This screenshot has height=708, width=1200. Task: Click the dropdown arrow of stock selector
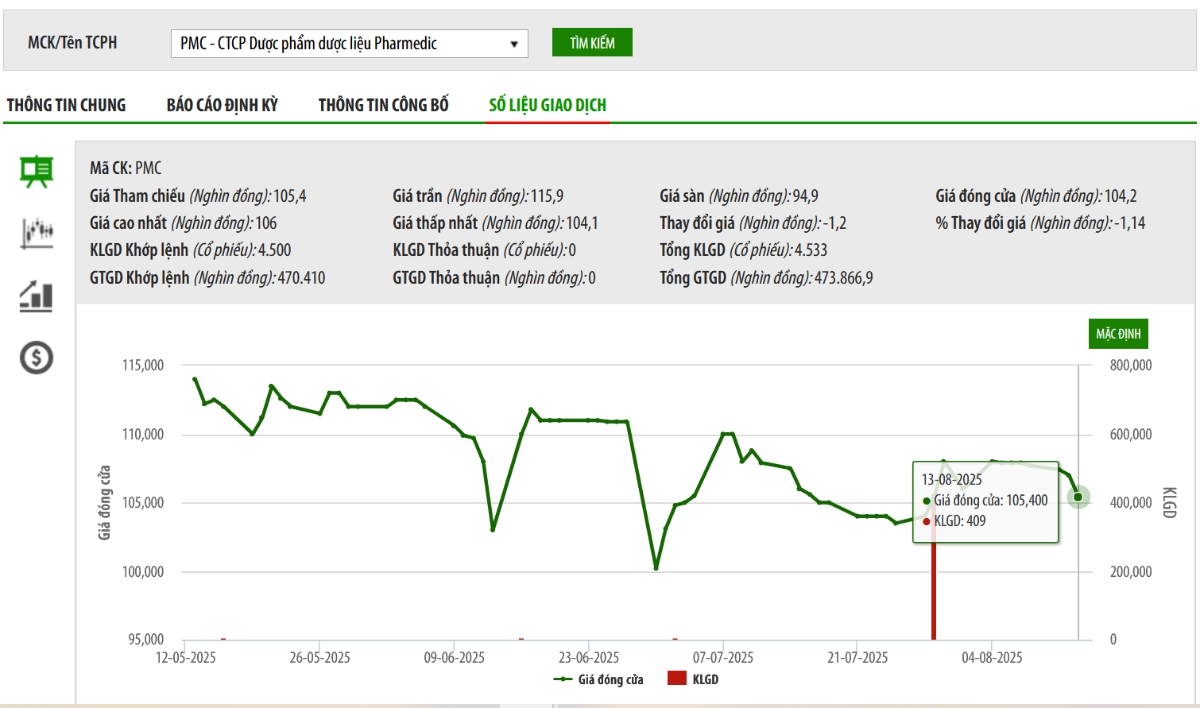[514, 44]
